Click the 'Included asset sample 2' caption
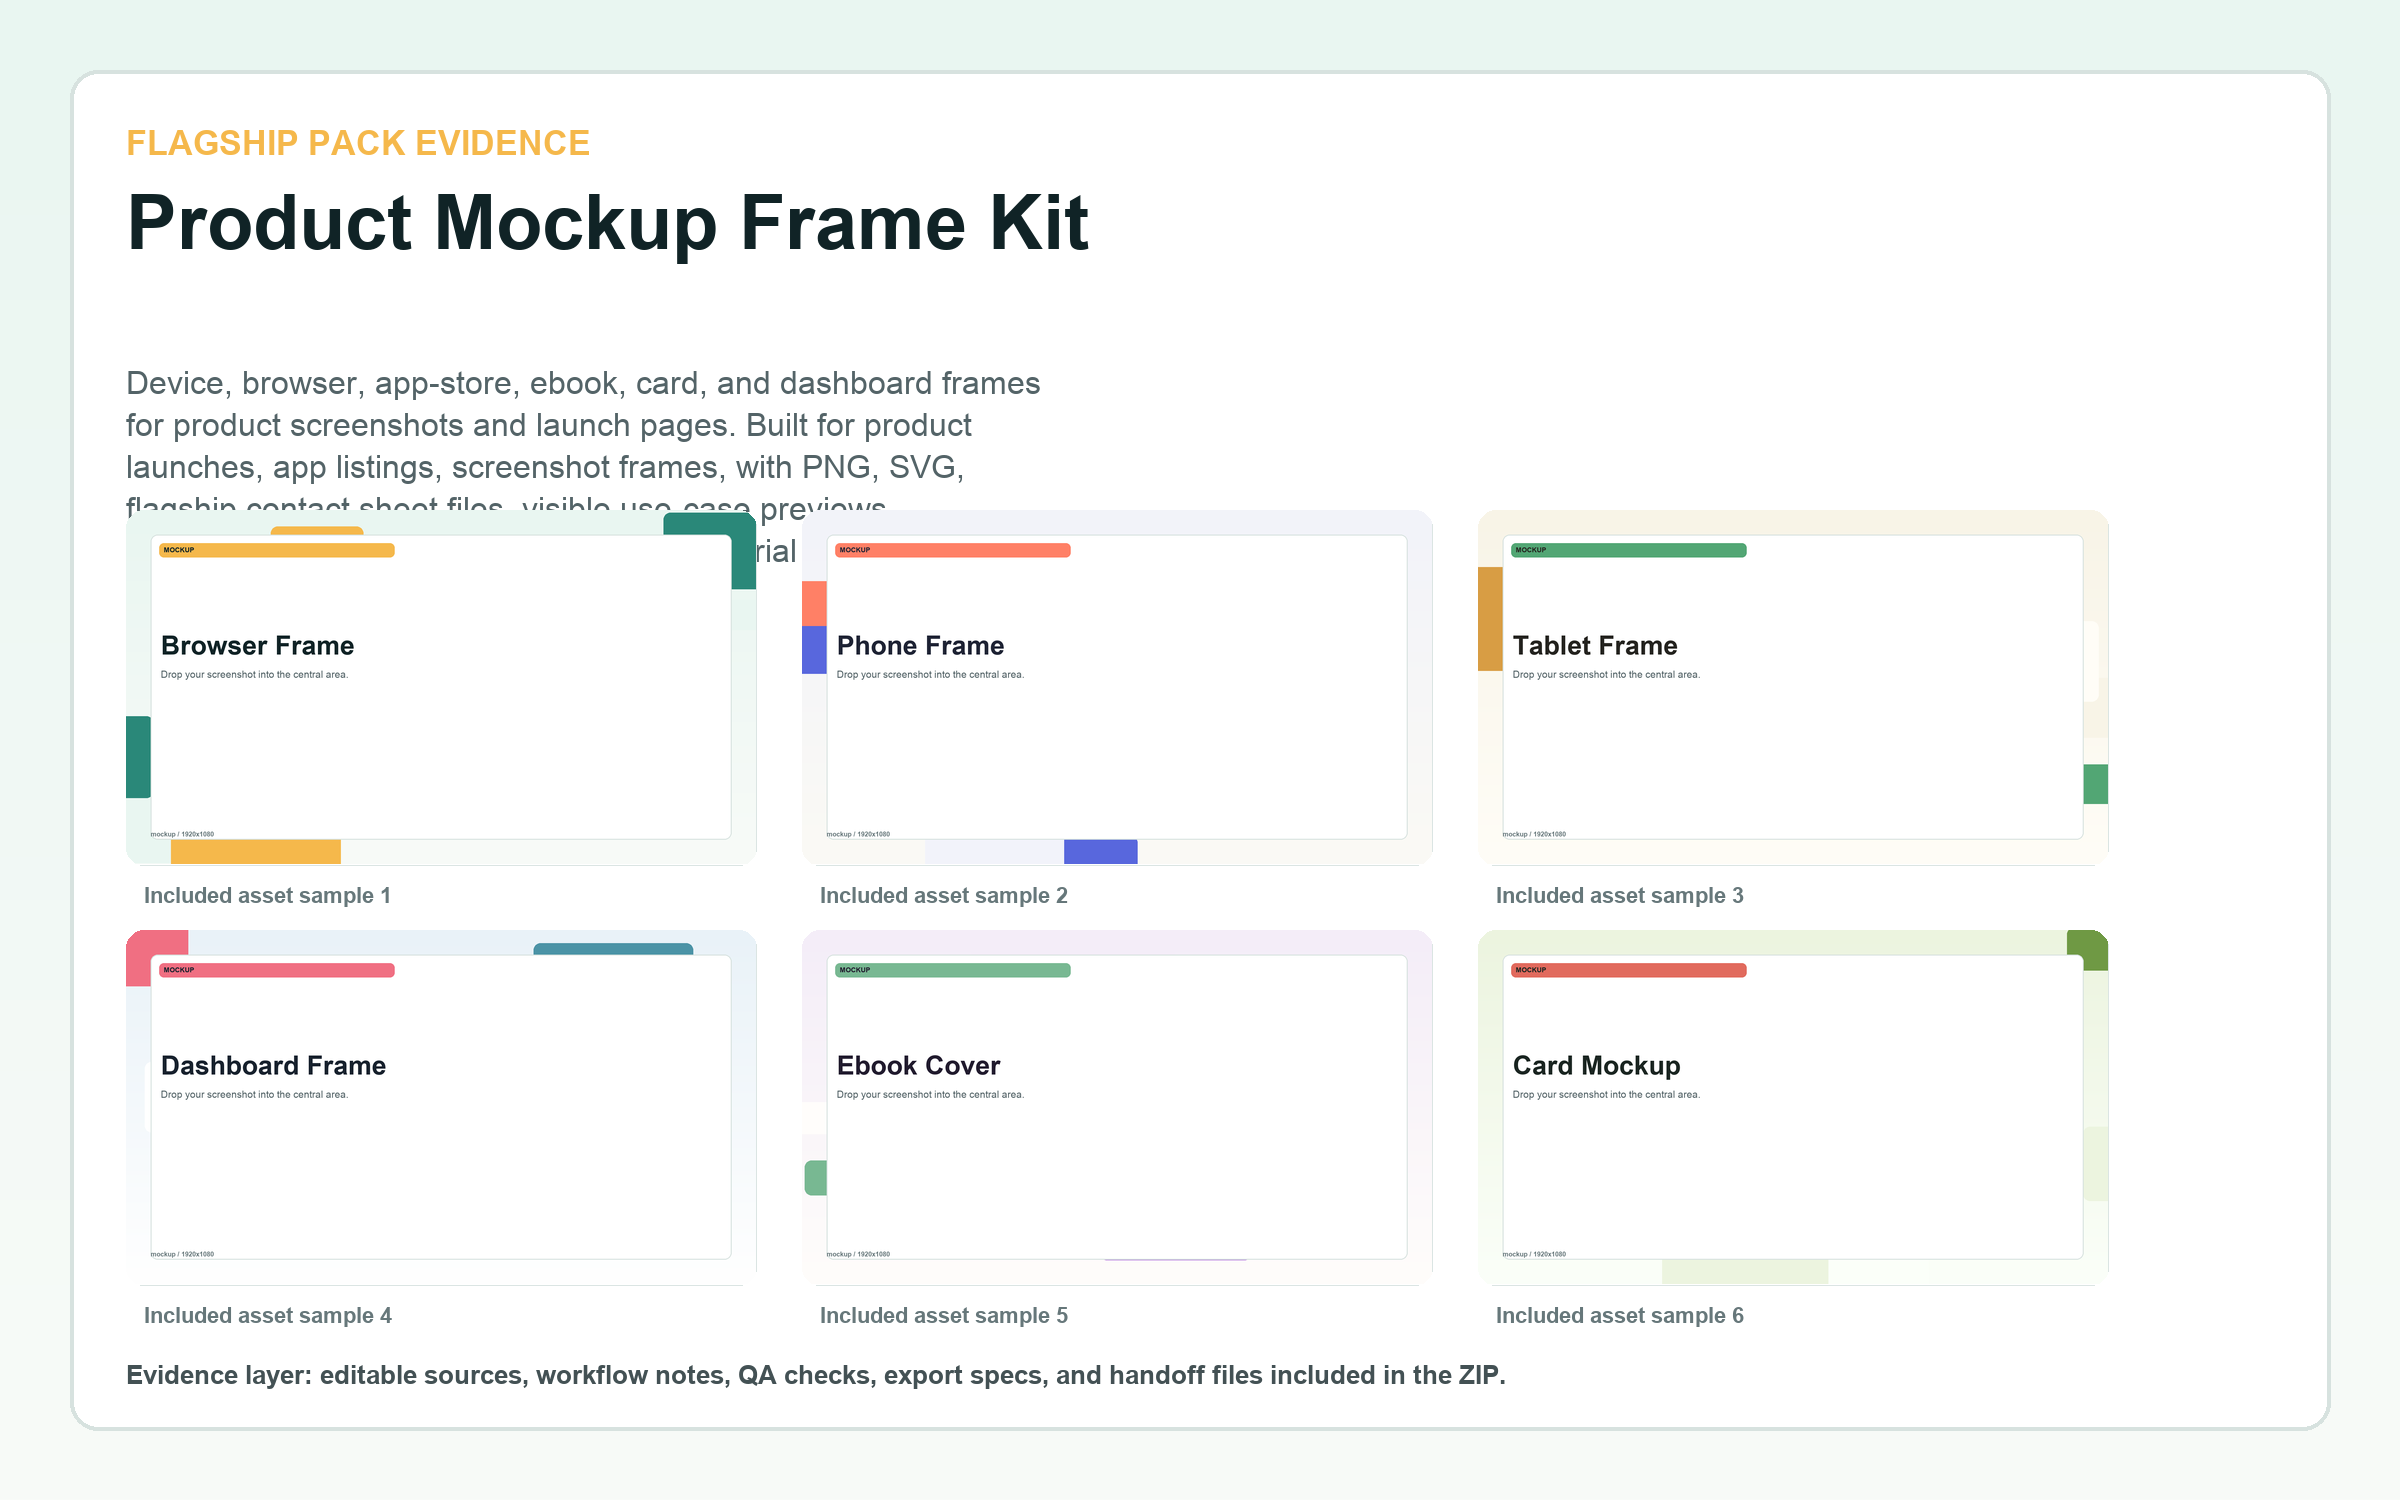 (x=944, y=896)
